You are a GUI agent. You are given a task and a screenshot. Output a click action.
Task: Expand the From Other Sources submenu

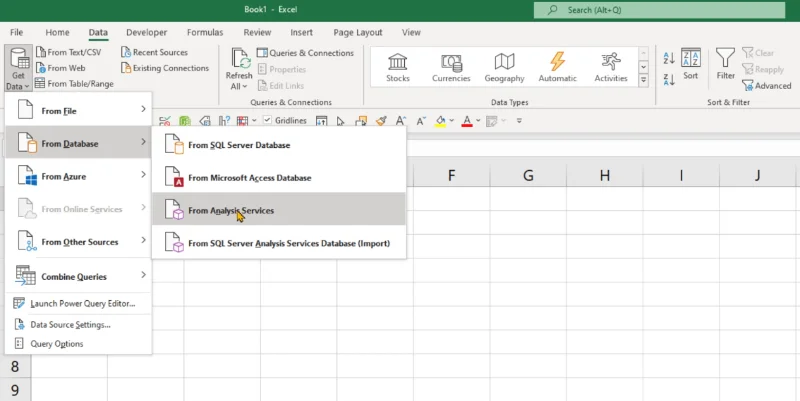coord(78,241)
